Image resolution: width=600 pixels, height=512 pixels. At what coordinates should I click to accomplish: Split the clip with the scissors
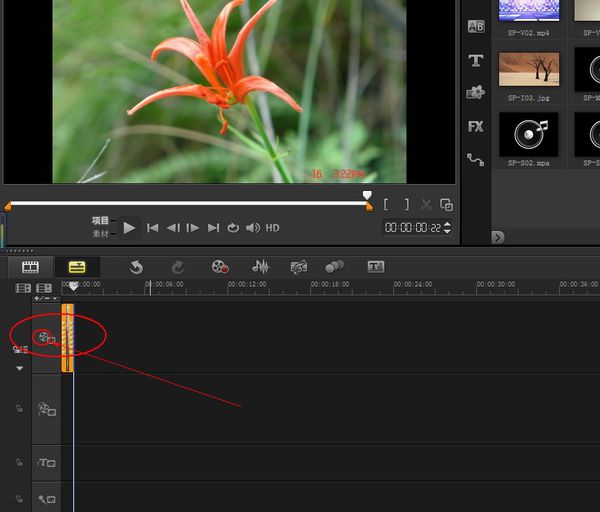426,205
